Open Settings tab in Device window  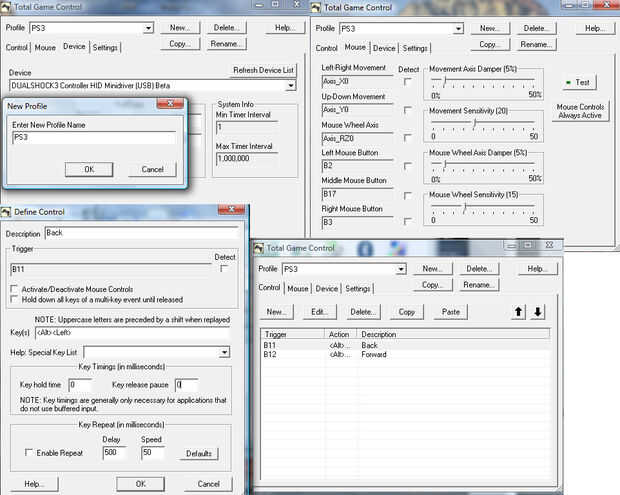(105, 47)
